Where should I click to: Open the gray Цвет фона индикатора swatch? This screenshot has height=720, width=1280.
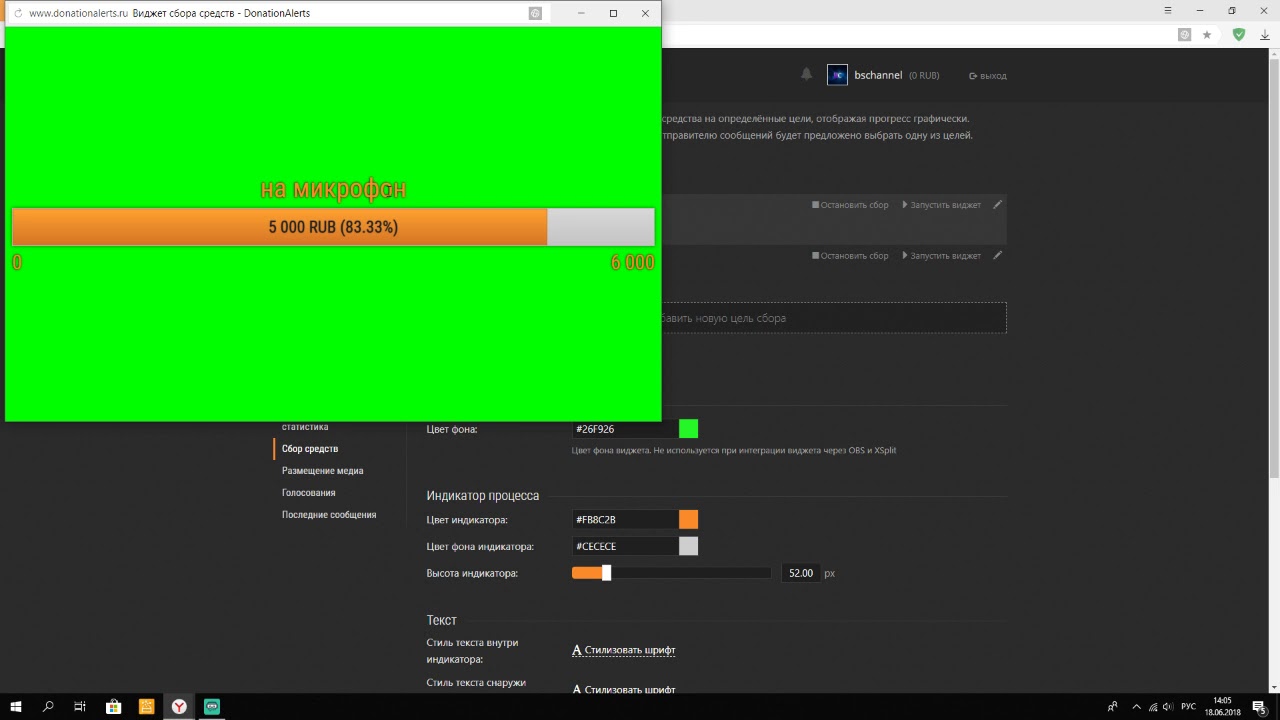click(x=688, y=546)
